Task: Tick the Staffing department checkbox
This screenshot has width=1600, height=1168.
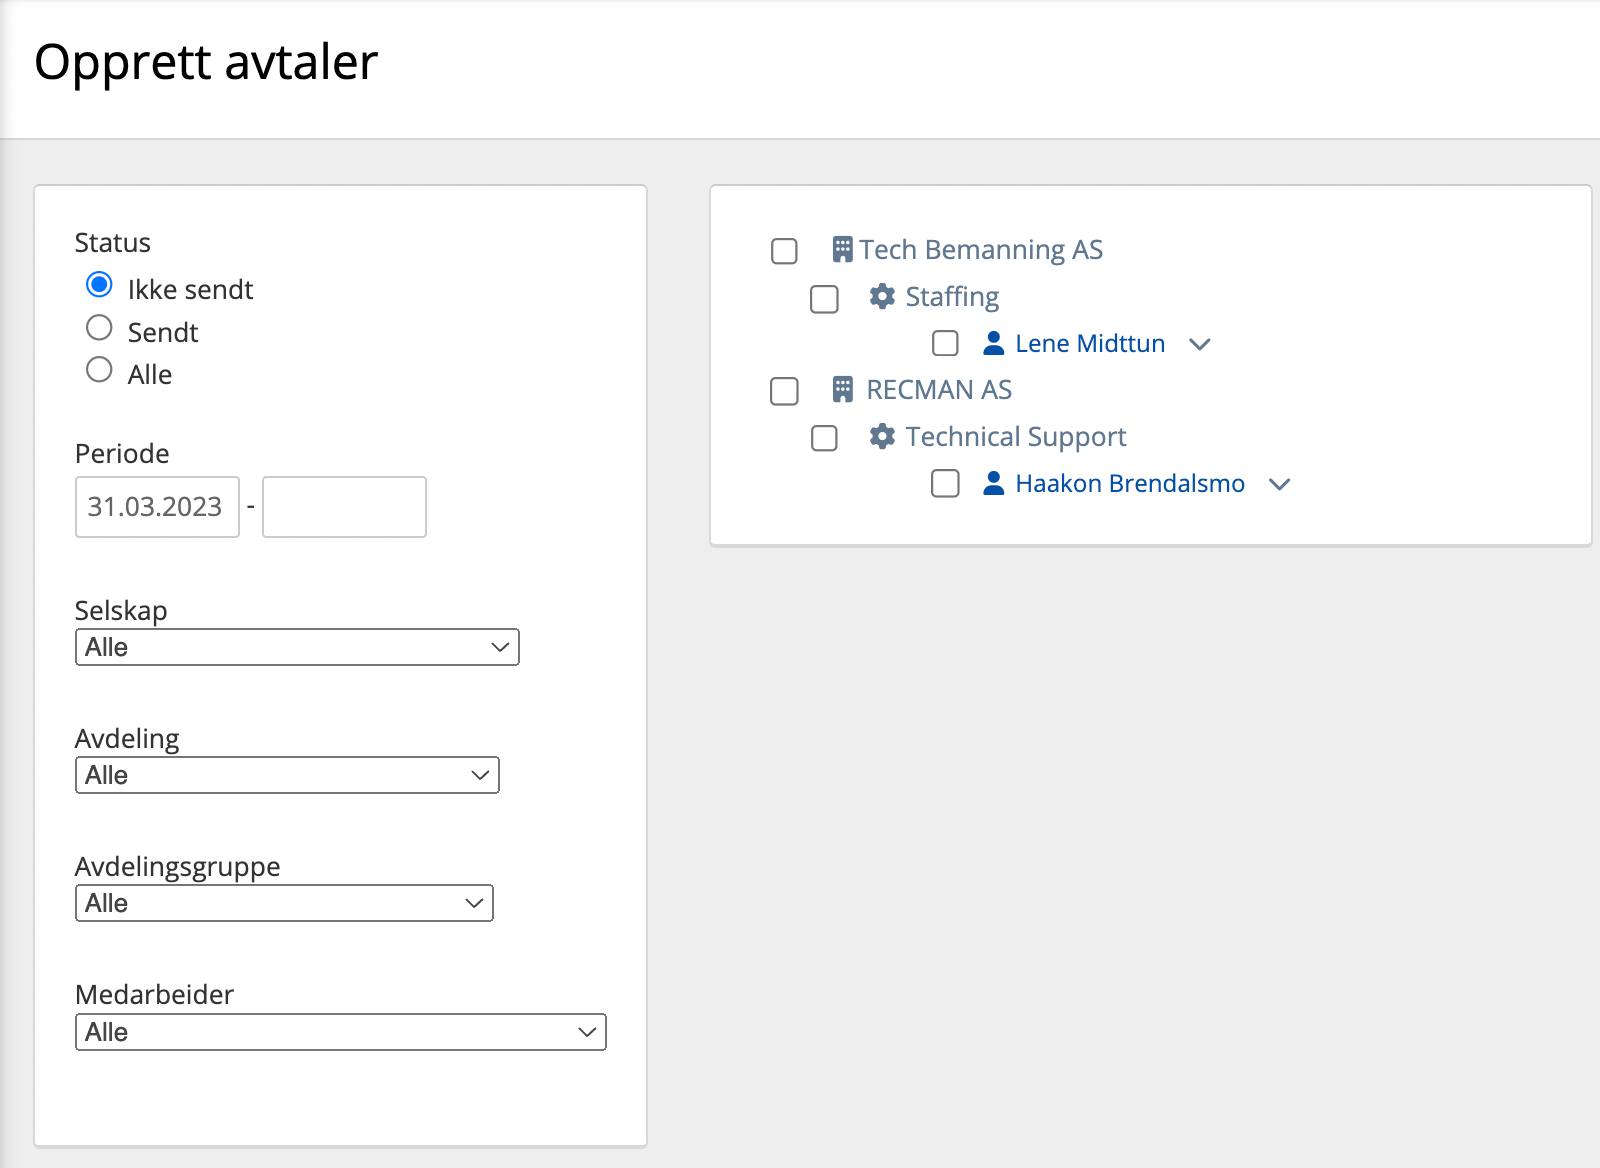Action: [x=824, y=299]
